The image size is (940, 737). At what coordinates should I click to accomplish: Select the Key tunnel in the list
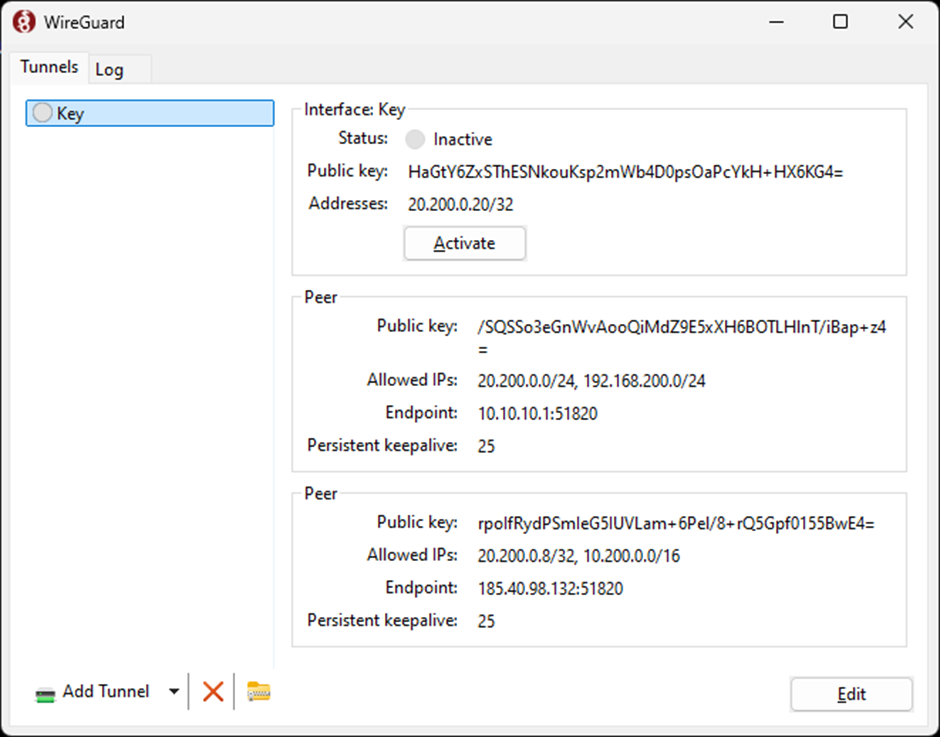pyautogui.click(x=150, y=113)
